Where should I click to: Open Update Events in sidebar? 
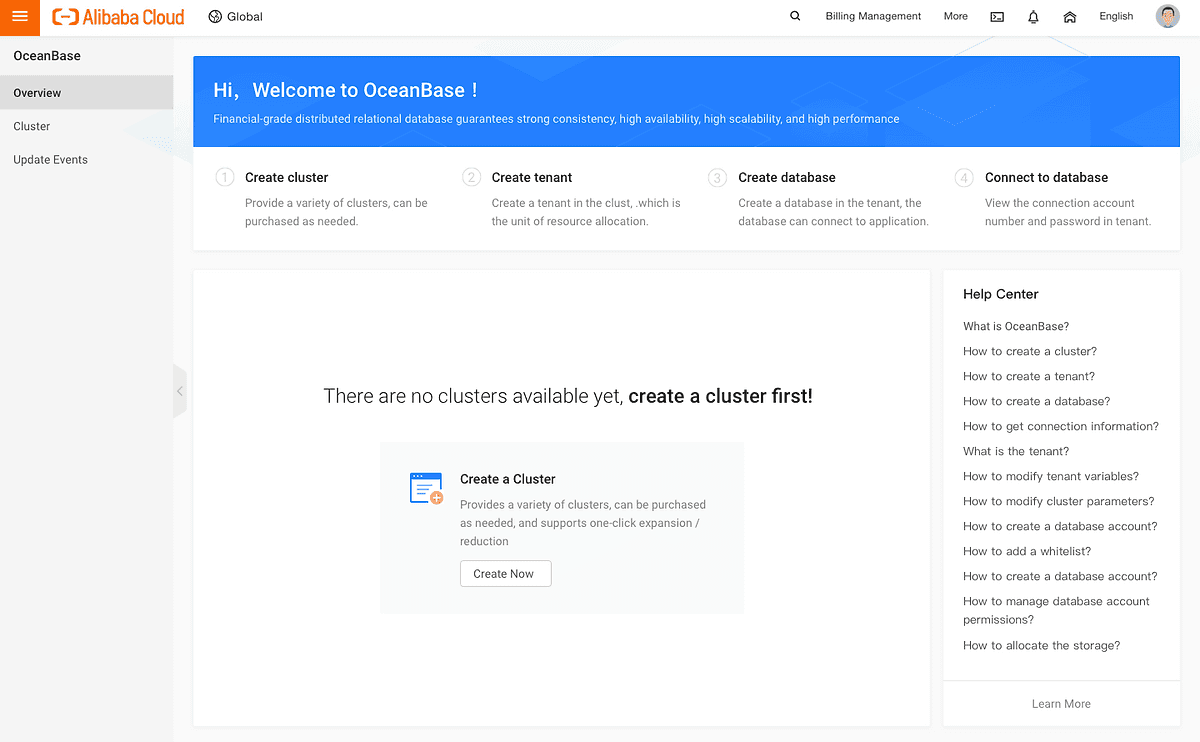click(86, 159)
